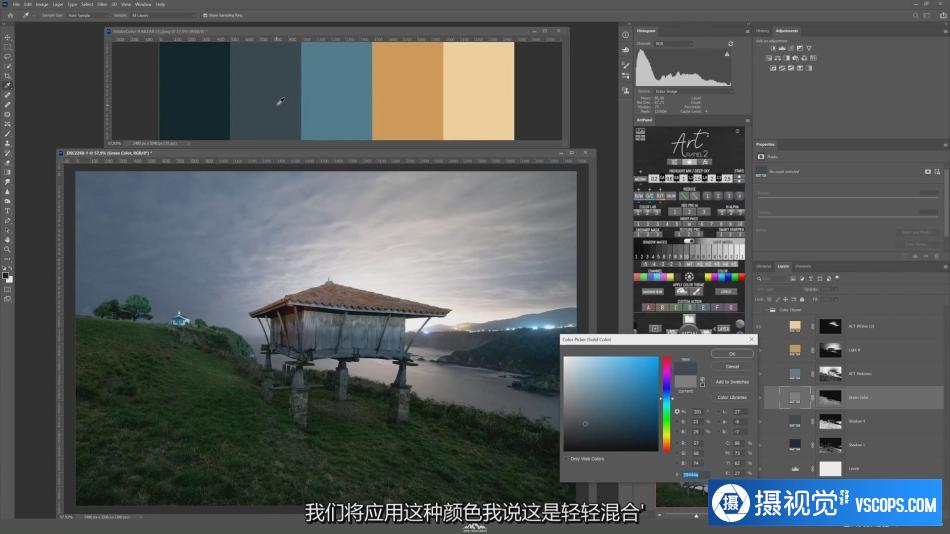Open the search icon at top right

(915, 15)
